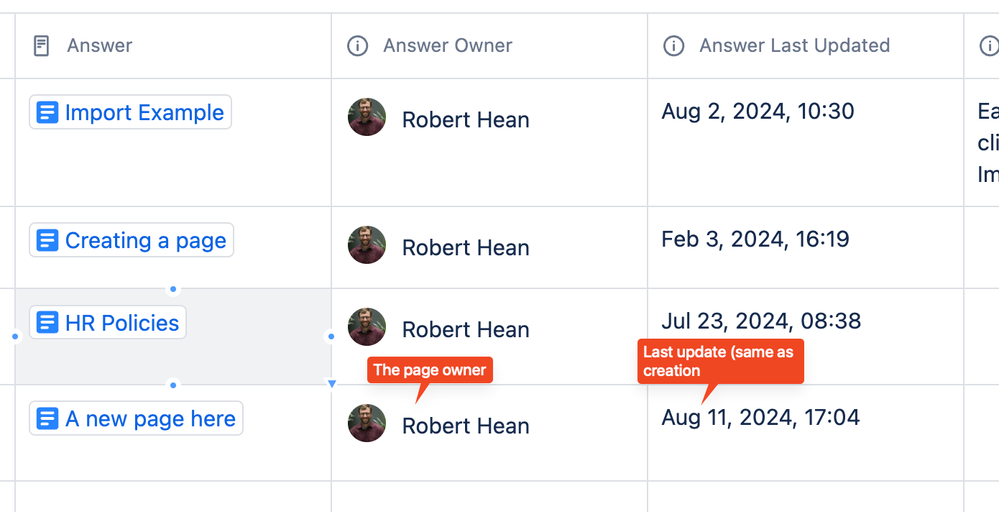Open the HR Policies page link
The width and height of the screenshot is (999, 512).
122,323
